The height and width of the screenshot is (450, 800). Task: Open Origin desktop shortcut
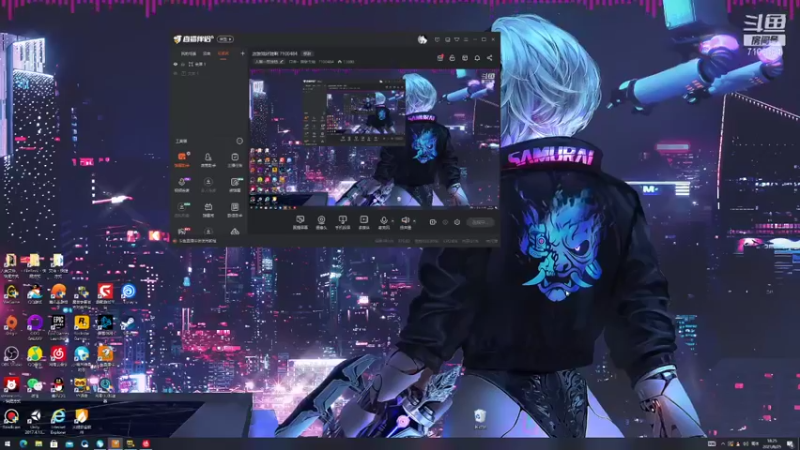[11, 324]
